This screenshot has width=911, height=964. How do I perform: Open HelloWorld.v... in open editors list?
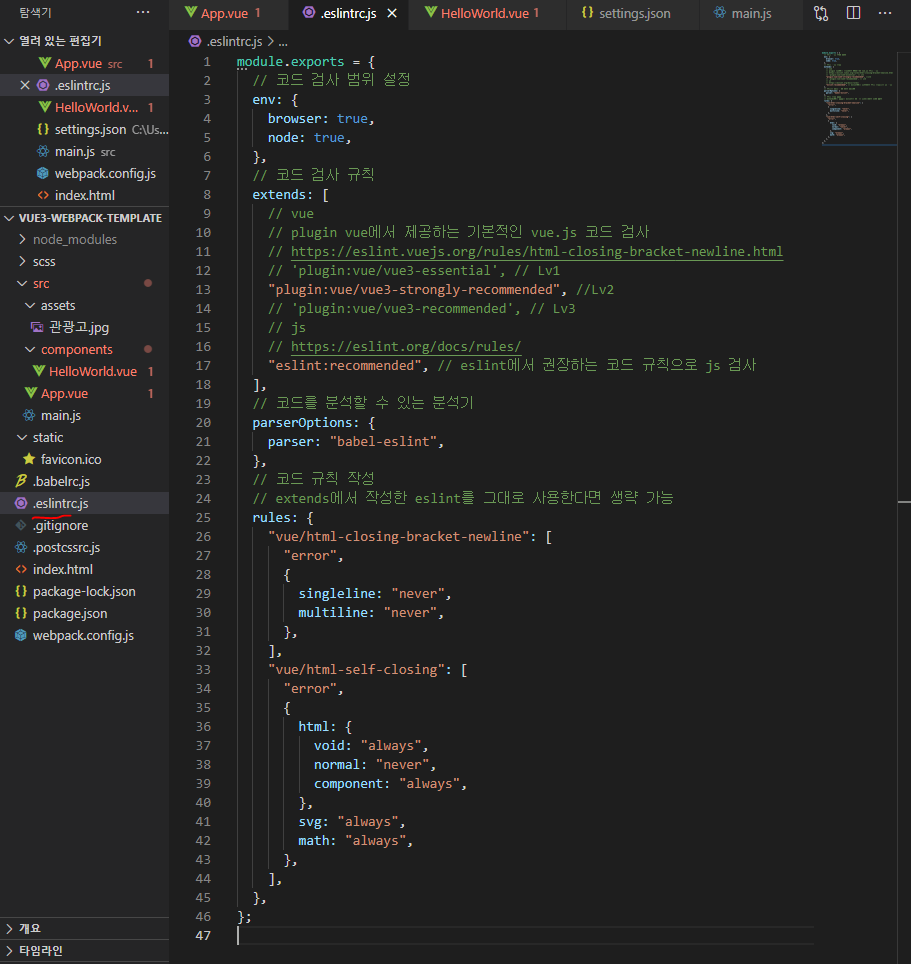click(x=84, y=108)
